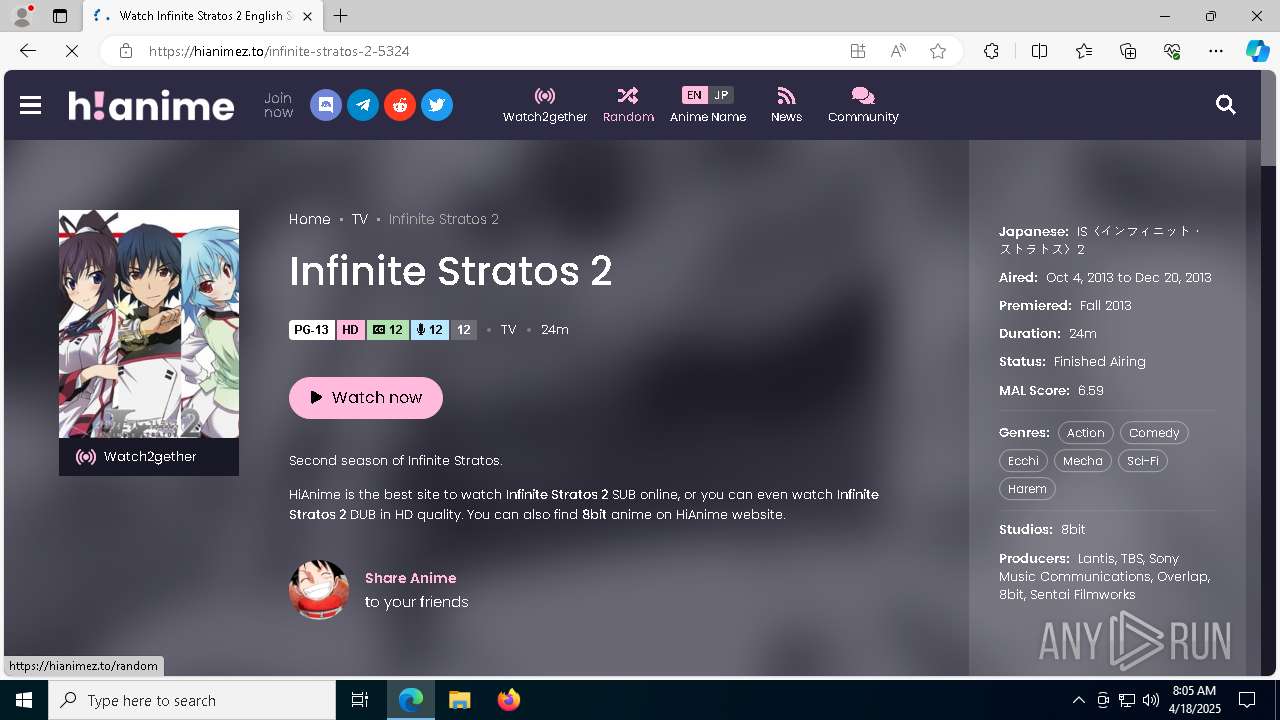
Task: Click the subtitle count 12 badge
Action: click(388, 330)
